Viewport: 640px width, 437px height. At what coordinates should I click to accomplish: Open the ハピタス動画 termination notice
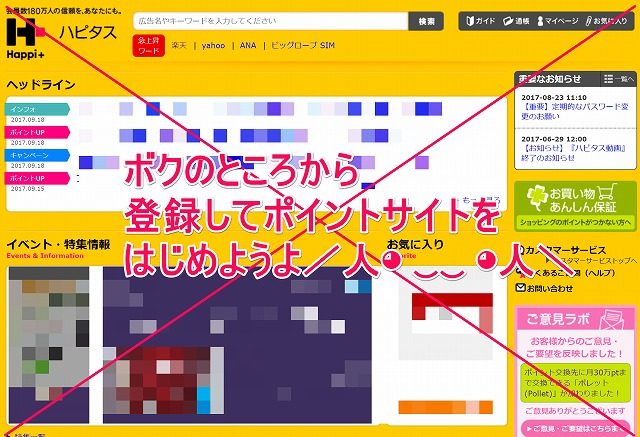(573, 153)
